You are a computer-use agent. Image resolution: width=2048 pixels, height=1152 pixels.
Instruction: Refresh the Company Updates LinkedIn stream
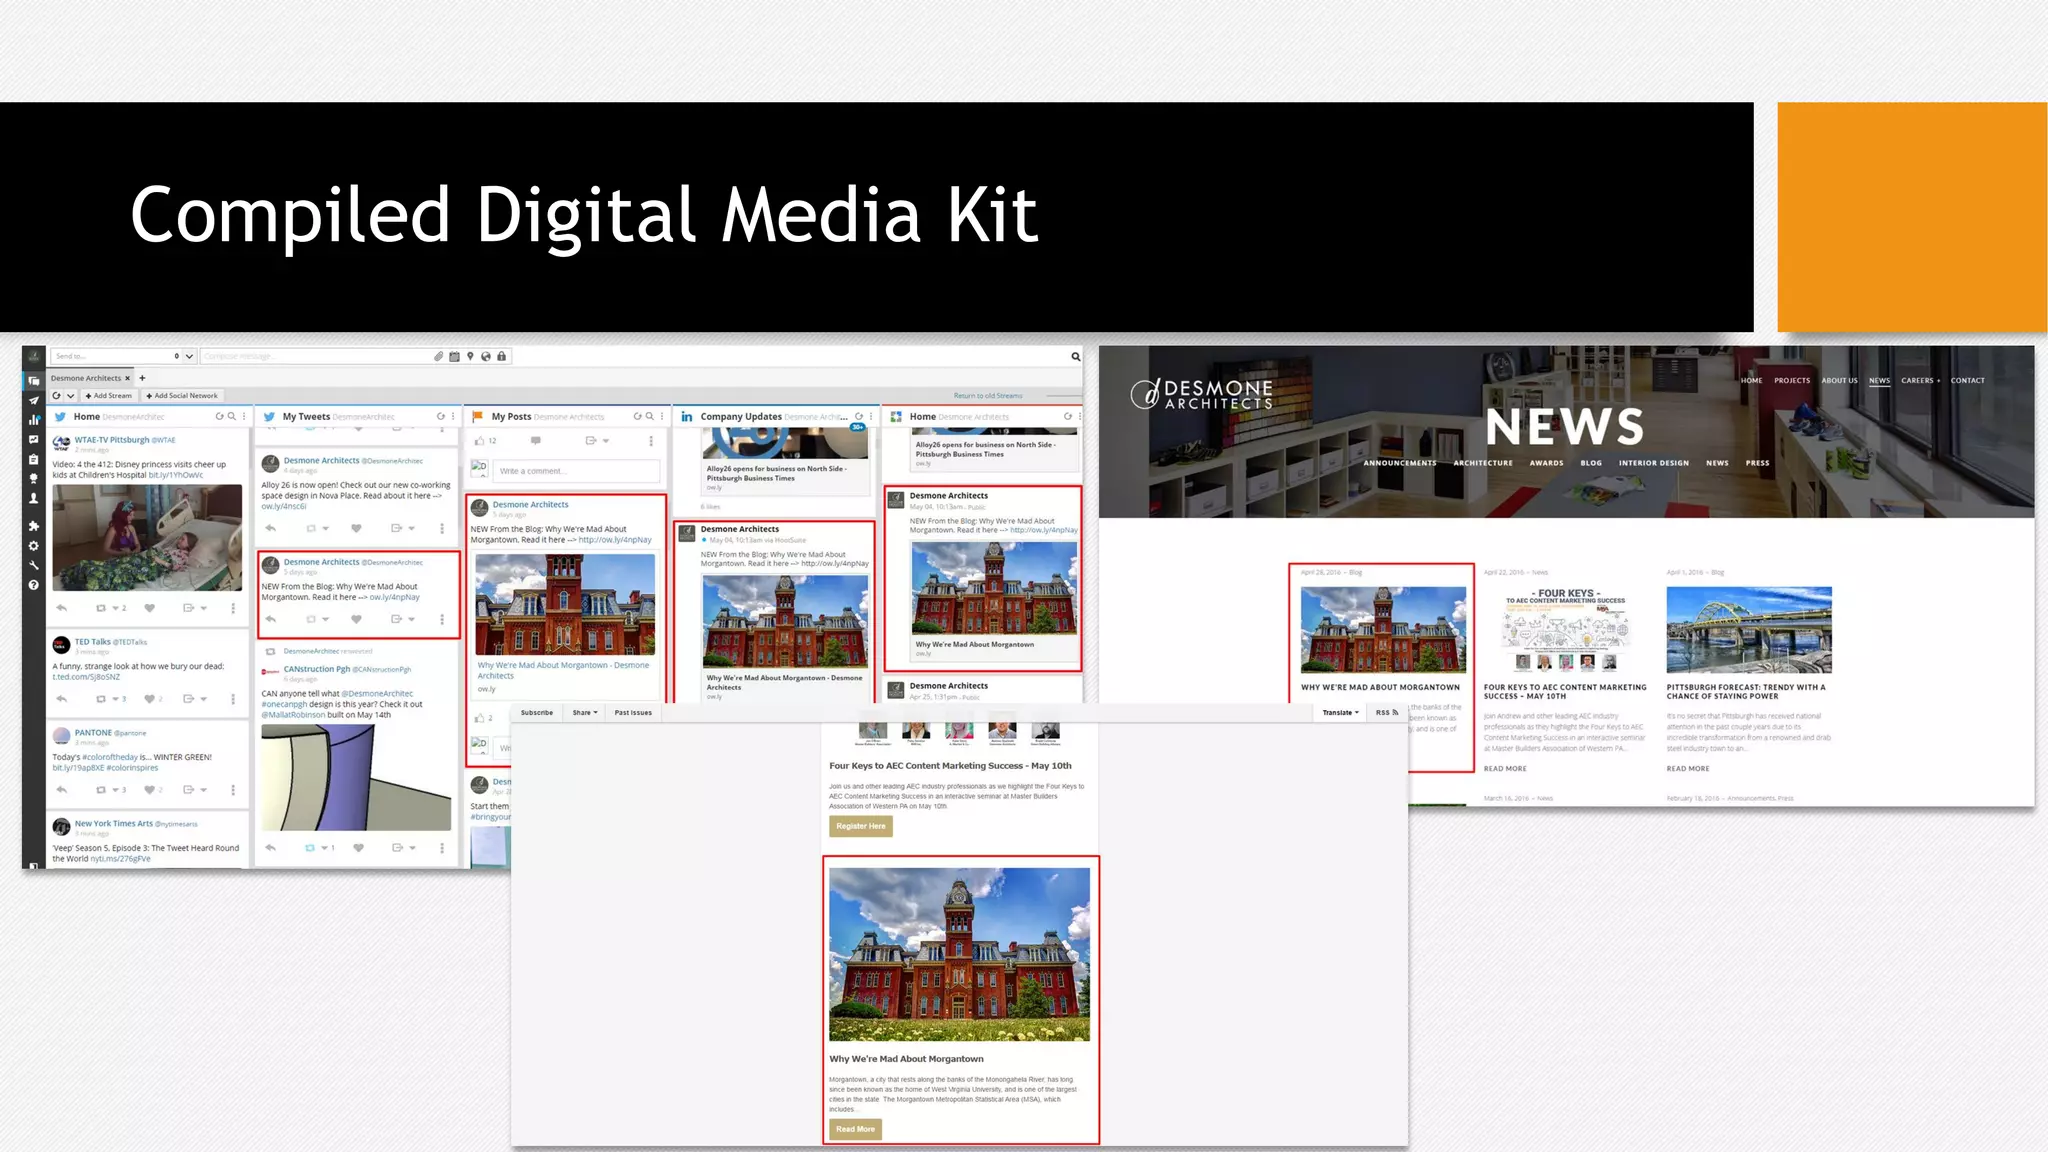[859, 417]
